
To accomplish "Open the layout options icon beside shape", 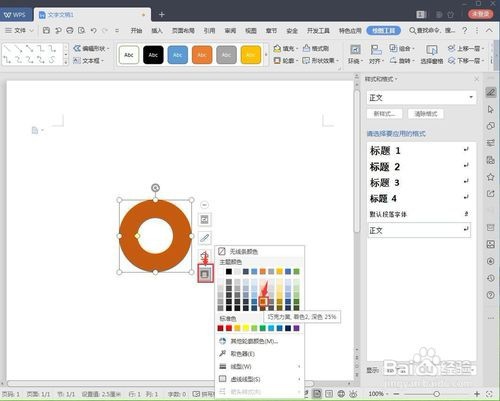I will tap(205, 220).
